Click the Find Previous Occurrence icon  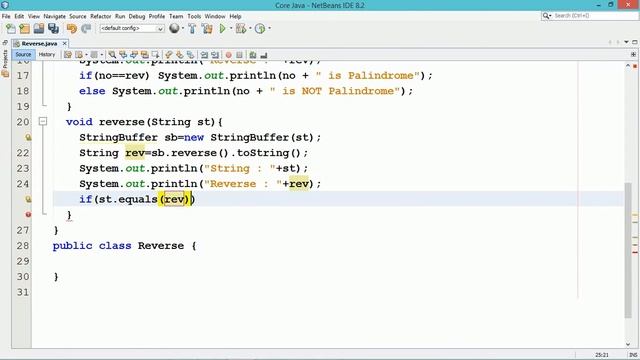[123, 55]
